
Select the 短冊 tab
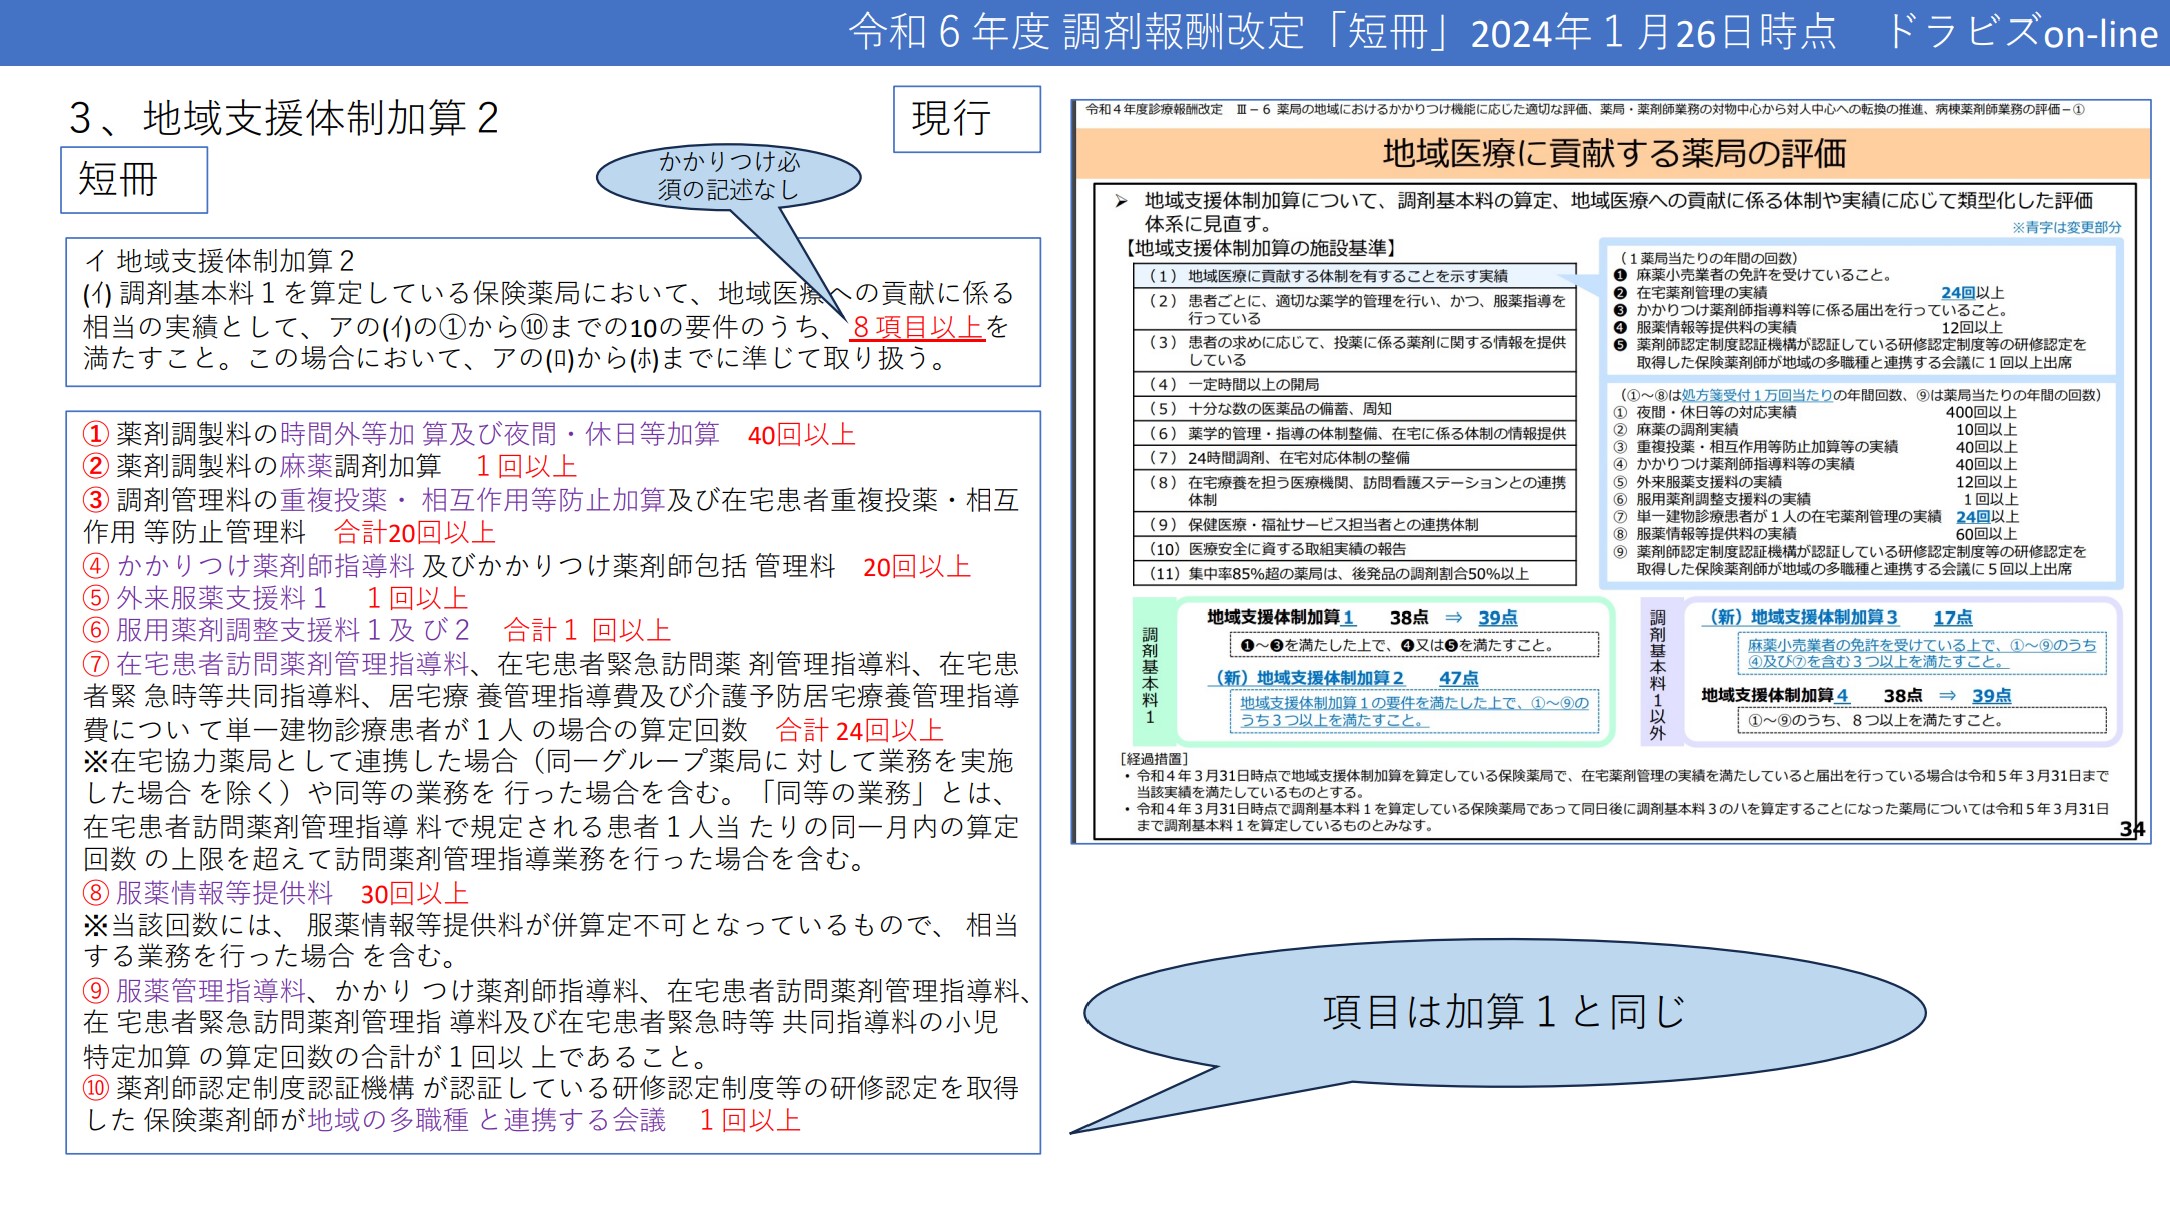(x=136, y=182)
